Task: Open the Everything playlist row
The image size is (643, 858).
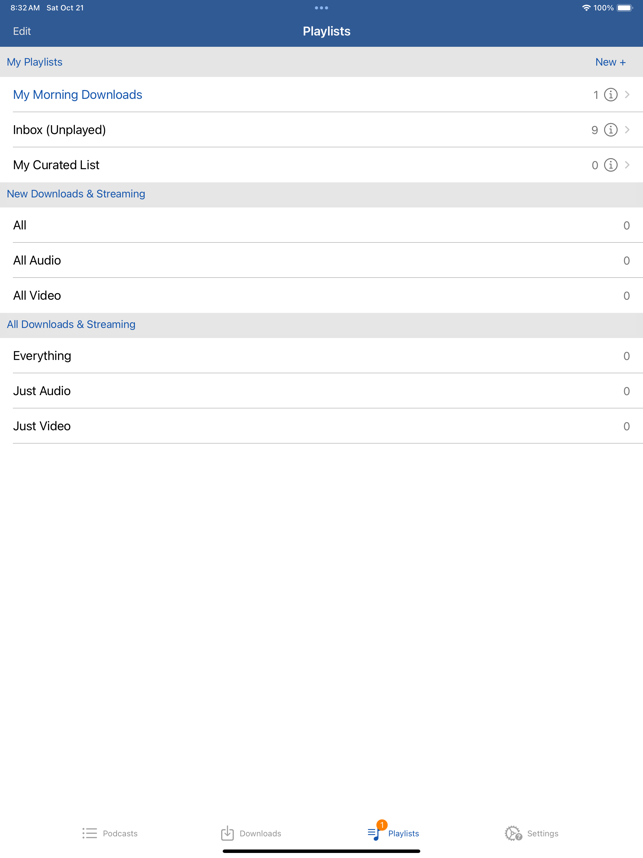Action: coord(321,356)
